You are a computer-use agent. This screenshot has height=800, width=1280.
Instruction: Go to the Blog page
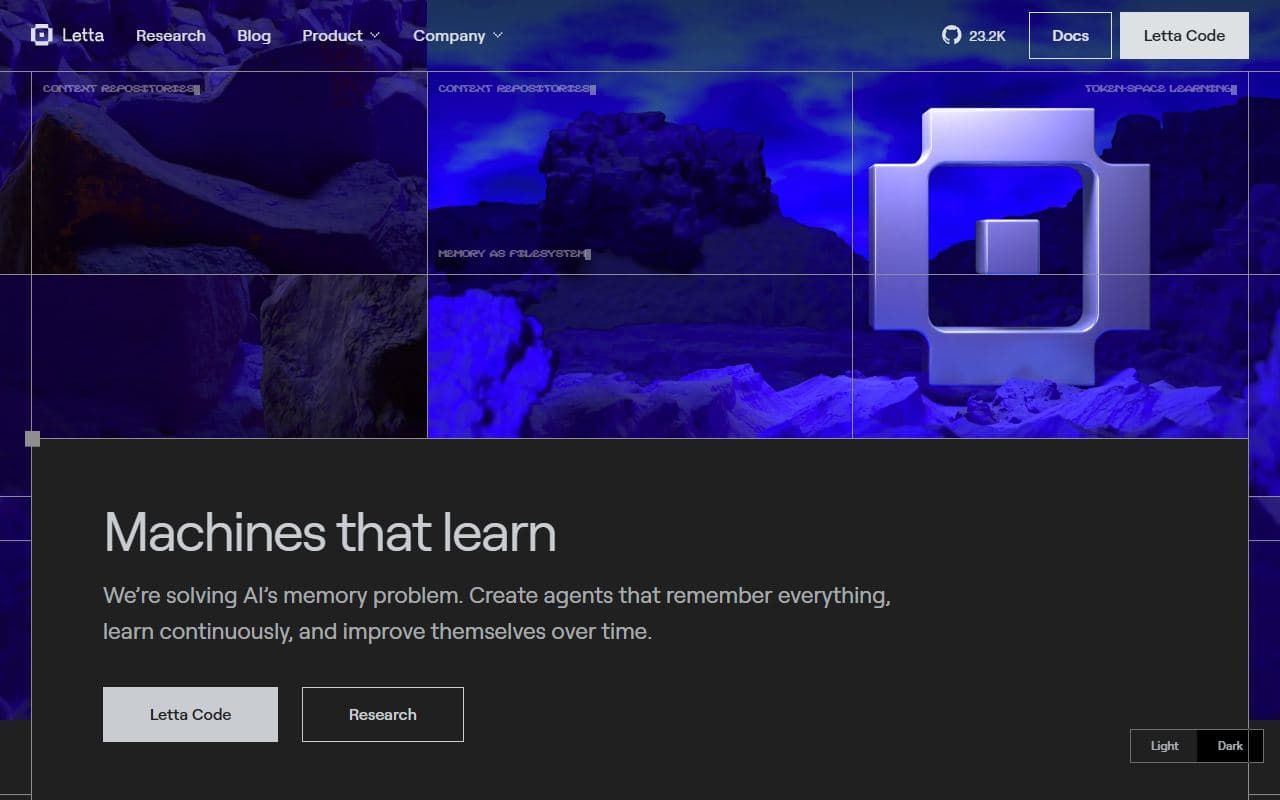254,35
